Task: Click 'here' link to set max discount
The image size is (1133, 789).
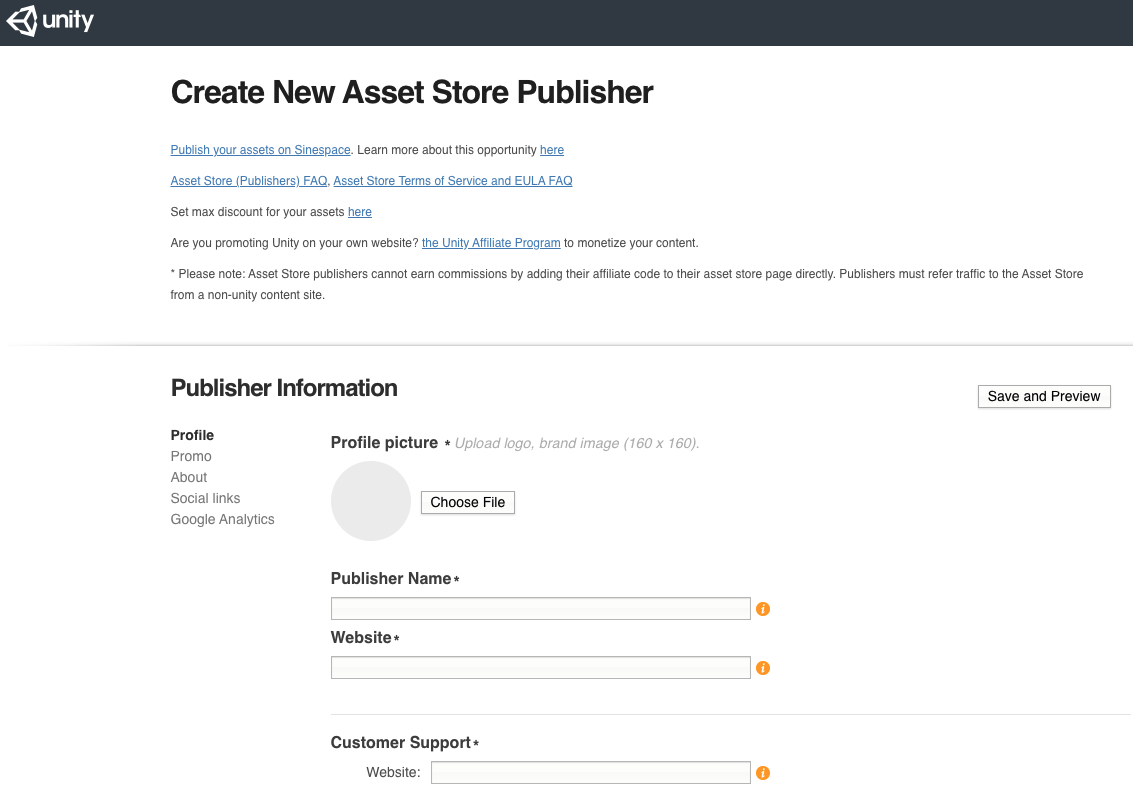Action: (x=360, y=212)
